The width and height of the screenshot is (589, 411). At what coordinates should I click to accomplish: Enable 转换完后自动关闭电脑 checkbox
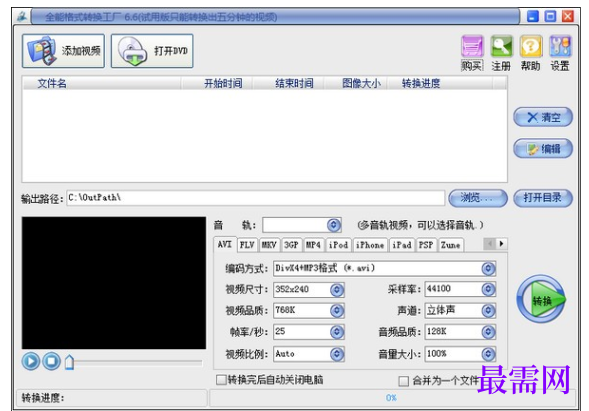point(221,380)
